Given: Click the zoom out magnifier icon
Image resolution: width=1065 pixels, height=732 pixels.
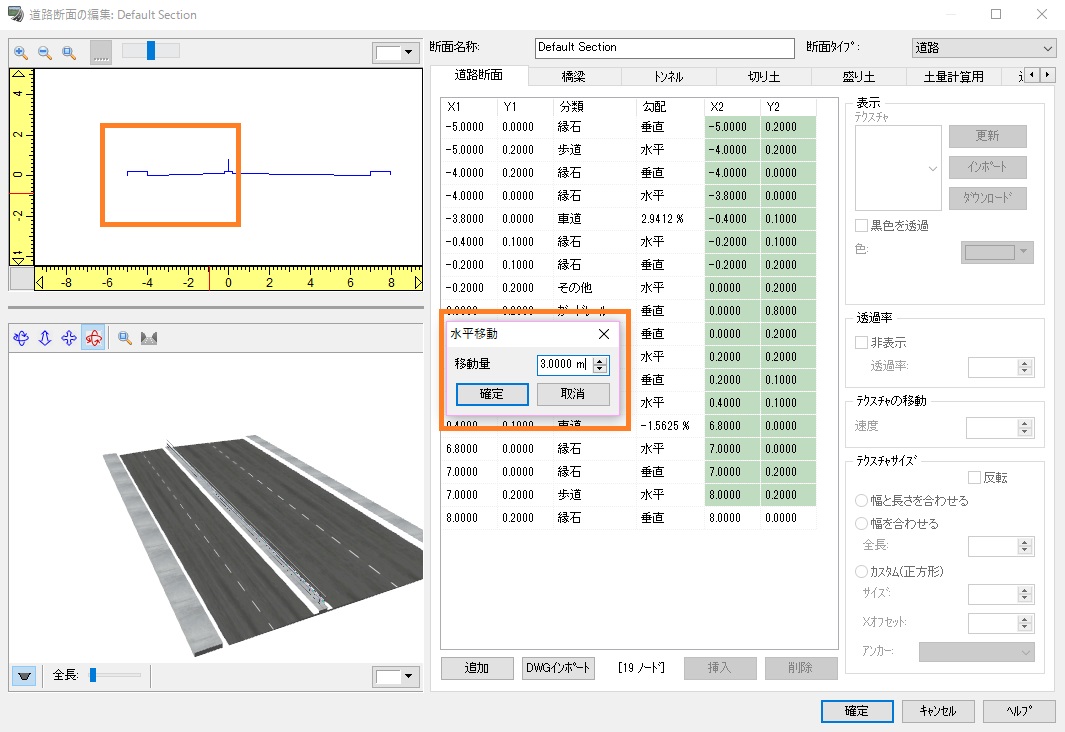Looking at the screenshot, I should [45, 52].
